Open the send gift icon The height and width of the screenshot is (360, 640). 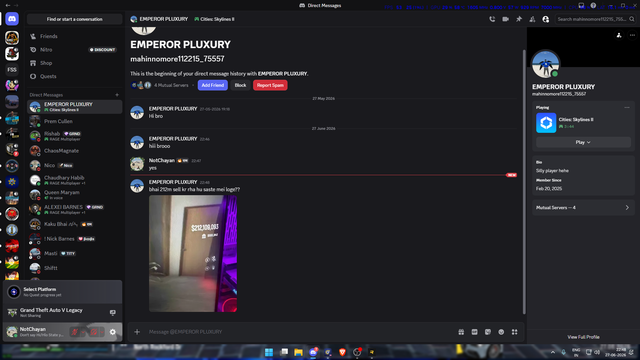pos(461,332)
